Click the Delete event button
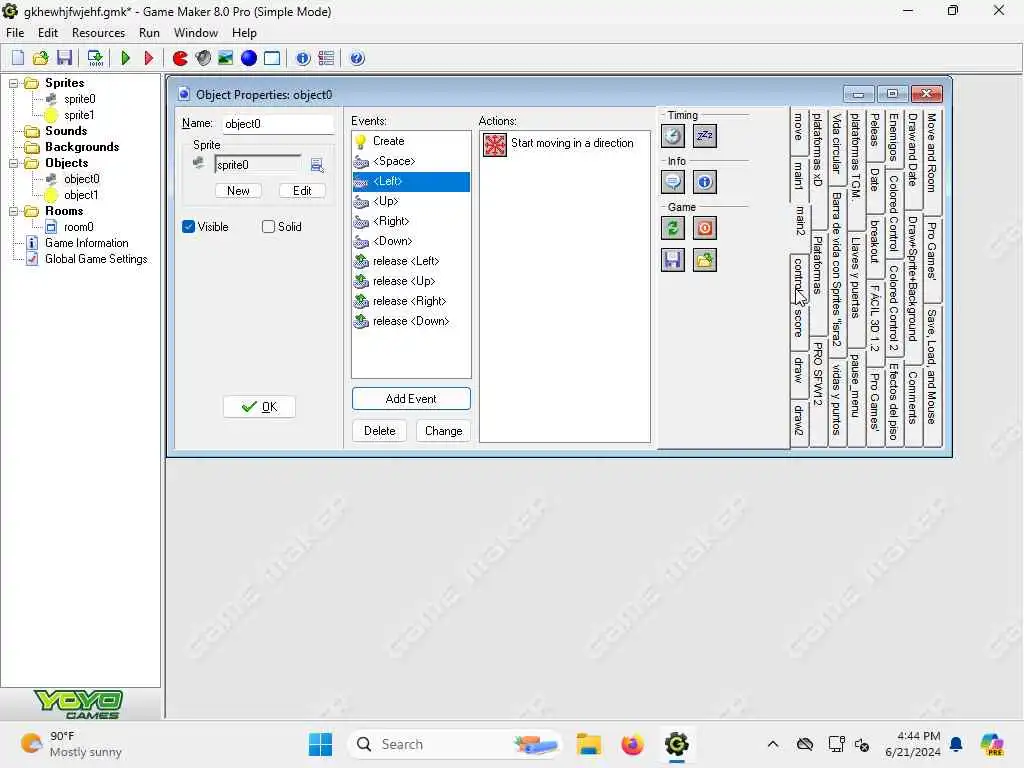This screenshot has height=768, width=1024. click(x=379, y=431)
